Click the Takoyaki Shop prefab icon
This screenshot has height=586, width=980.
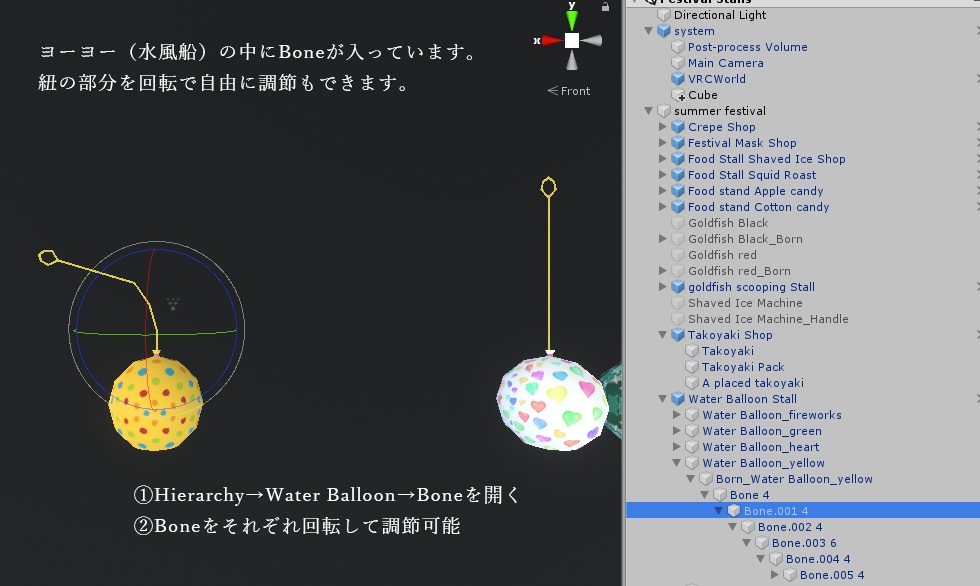pyautogui.click(x=678, y=335)
